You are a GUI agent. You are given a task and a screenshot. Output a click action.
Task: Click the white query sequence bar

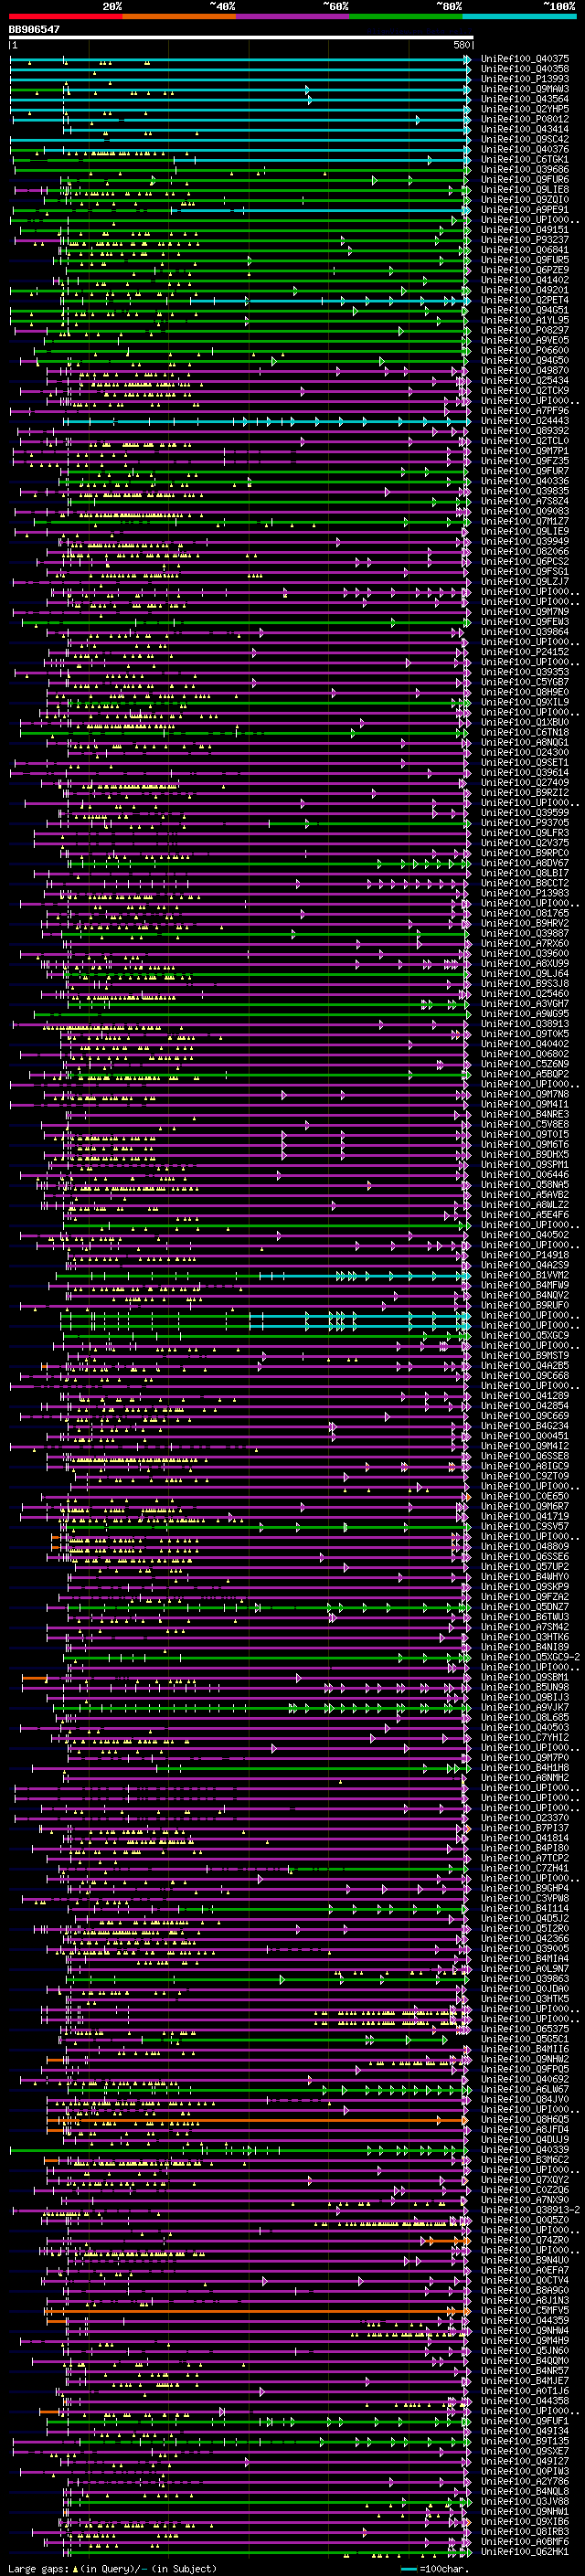(241, 38)
